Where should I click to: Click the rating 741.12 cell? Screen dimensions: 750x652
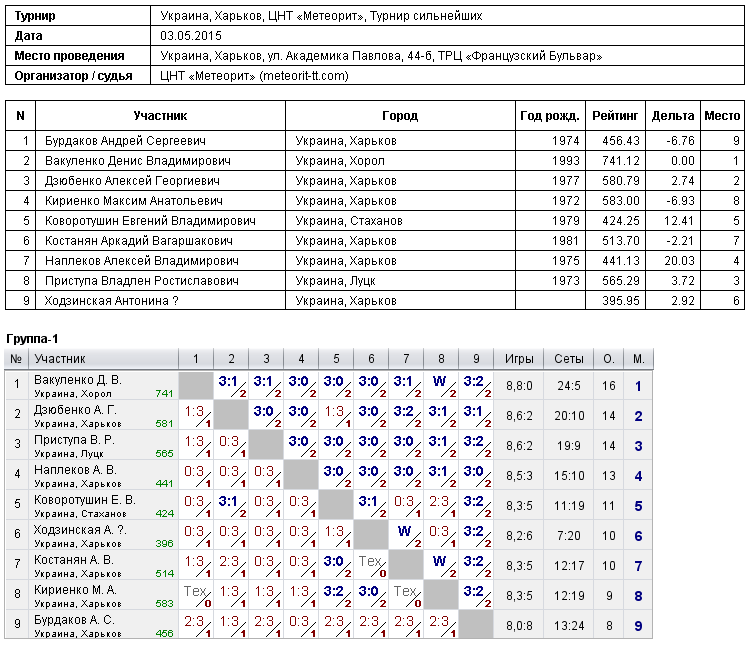click(x=621, y=161)
